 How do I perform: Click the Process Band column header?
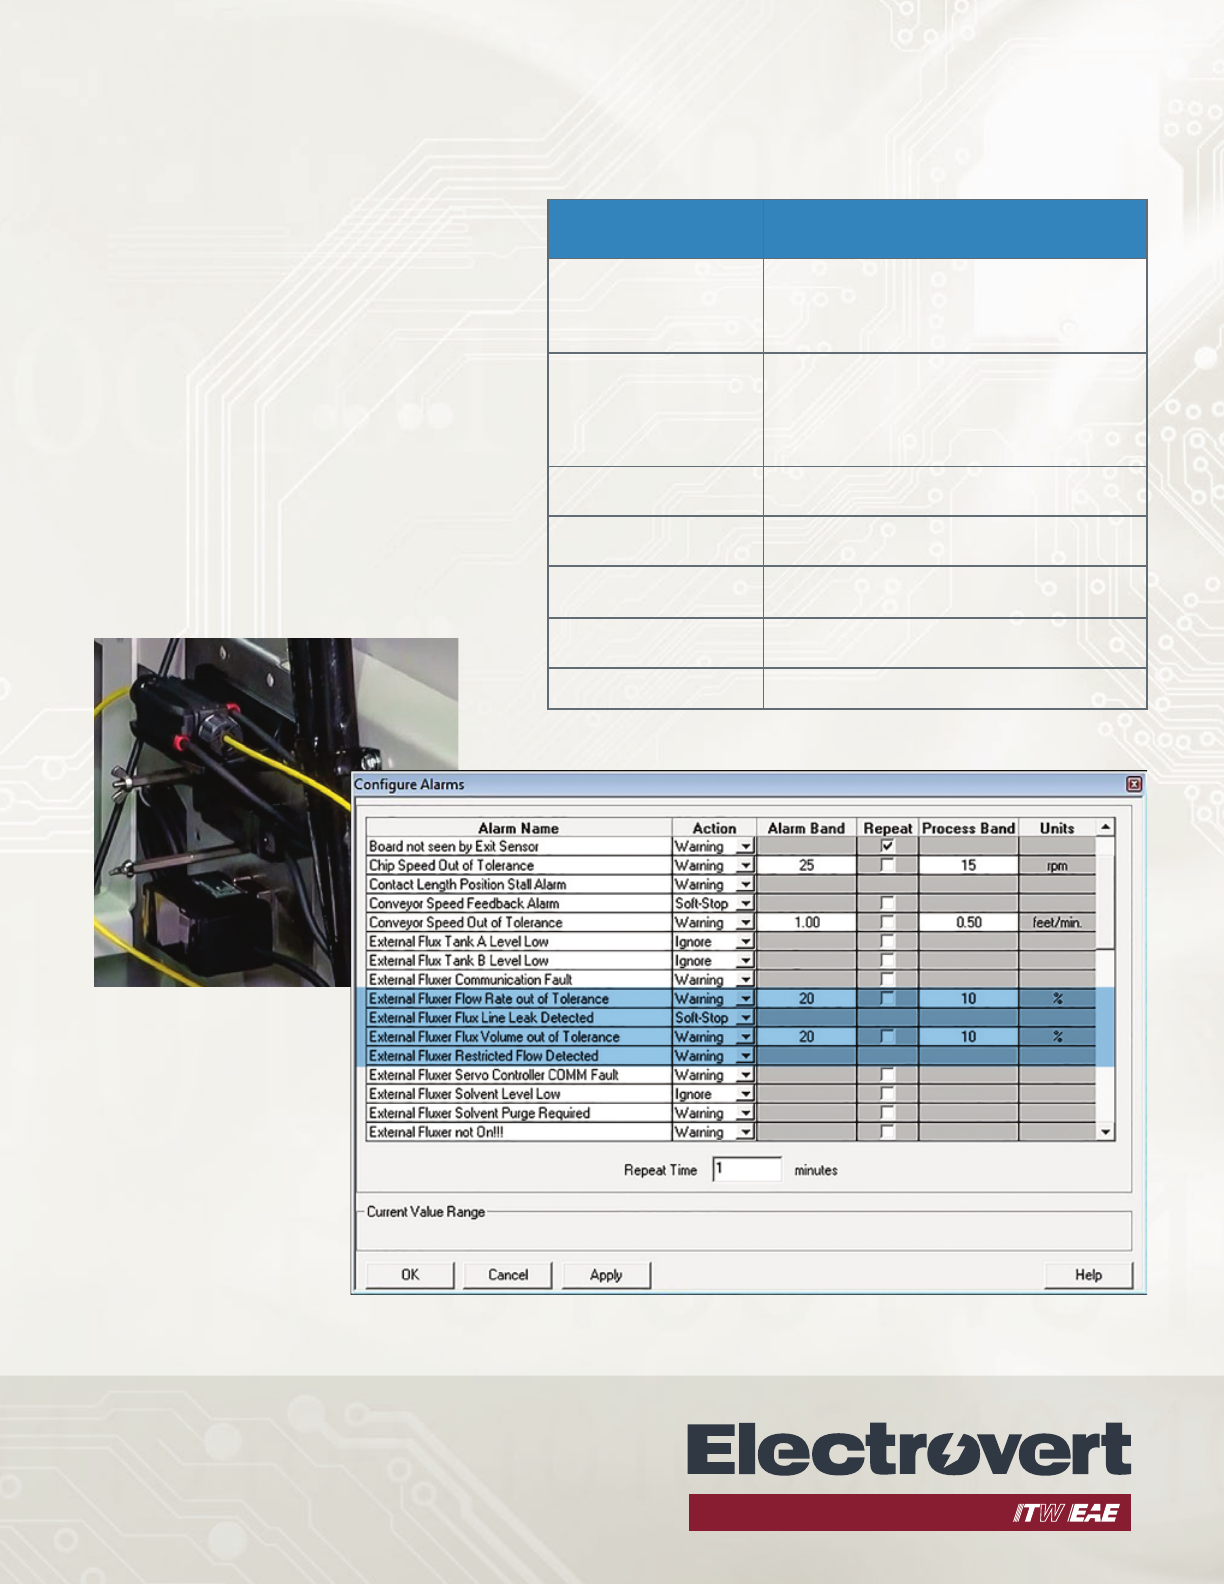pyautogui.click(x=968, y=828)
